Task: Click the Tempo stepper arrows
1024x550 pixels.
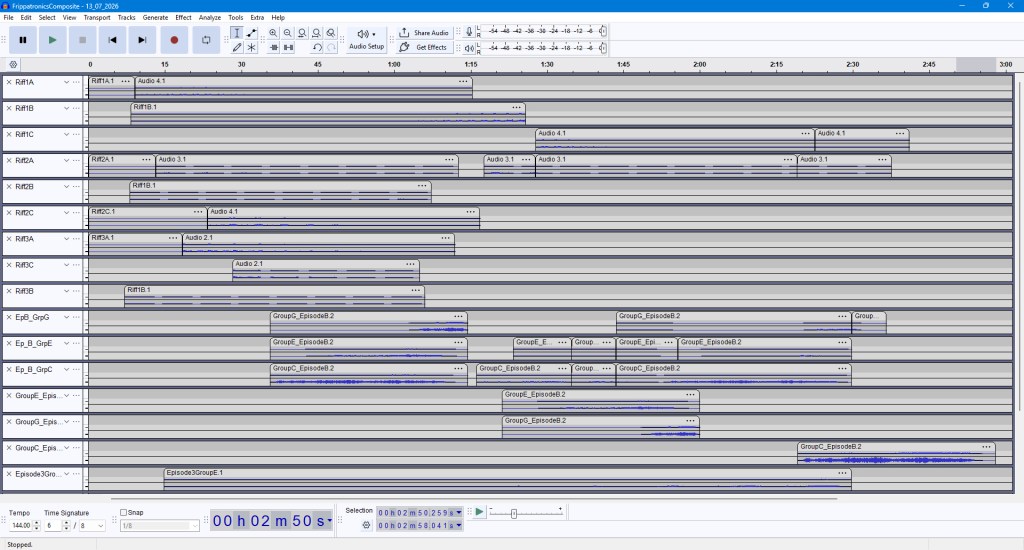Action: [37, 526]
